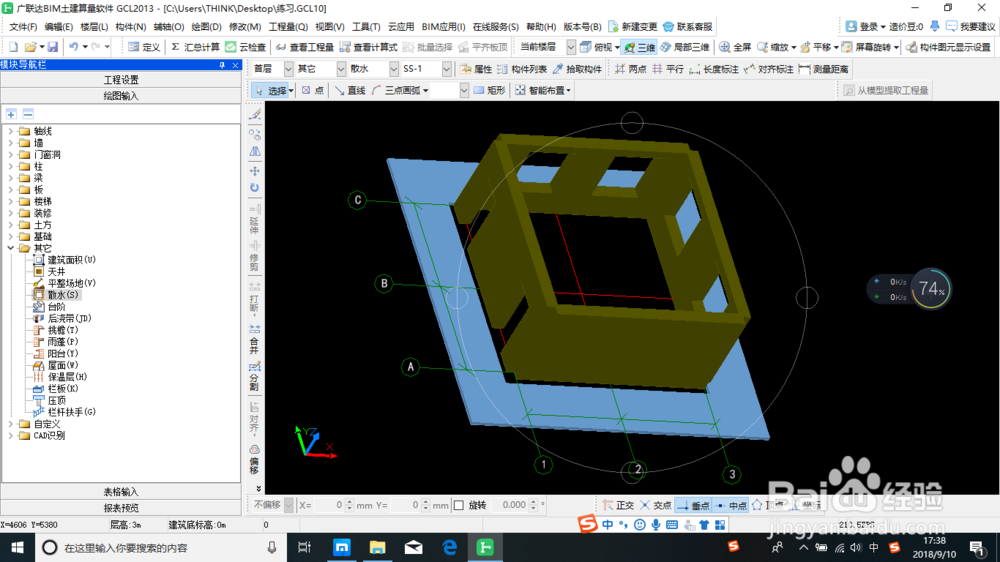
Task: Select 对齐标注 aligned dimension tool
Action: point(768,69)
